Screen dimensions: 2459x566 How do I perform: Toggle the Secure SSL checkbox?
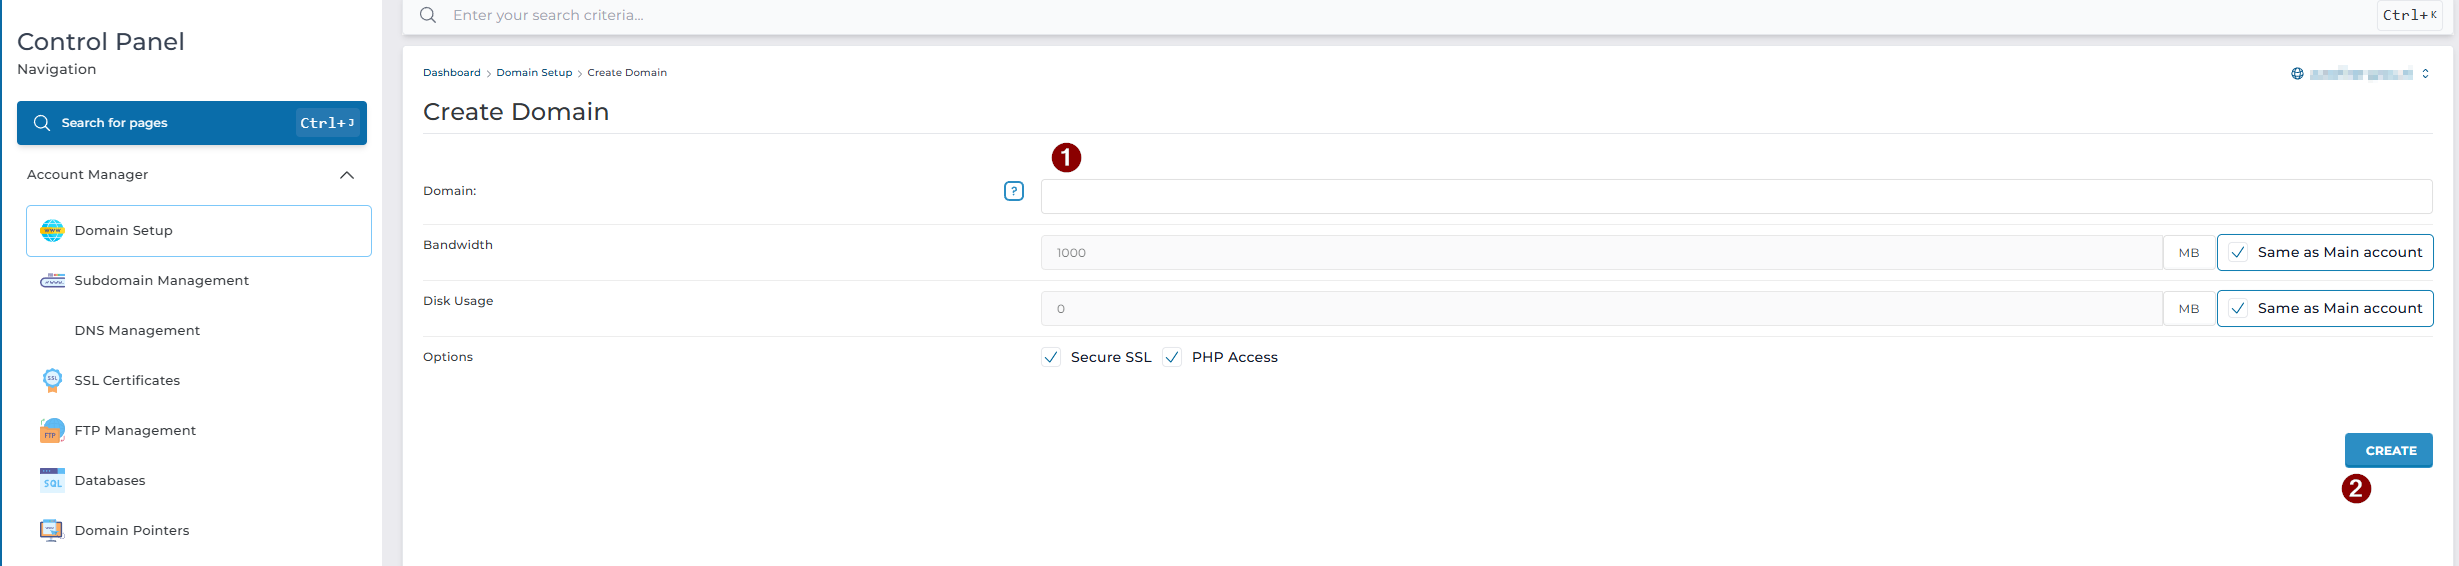pos(1051,357)
